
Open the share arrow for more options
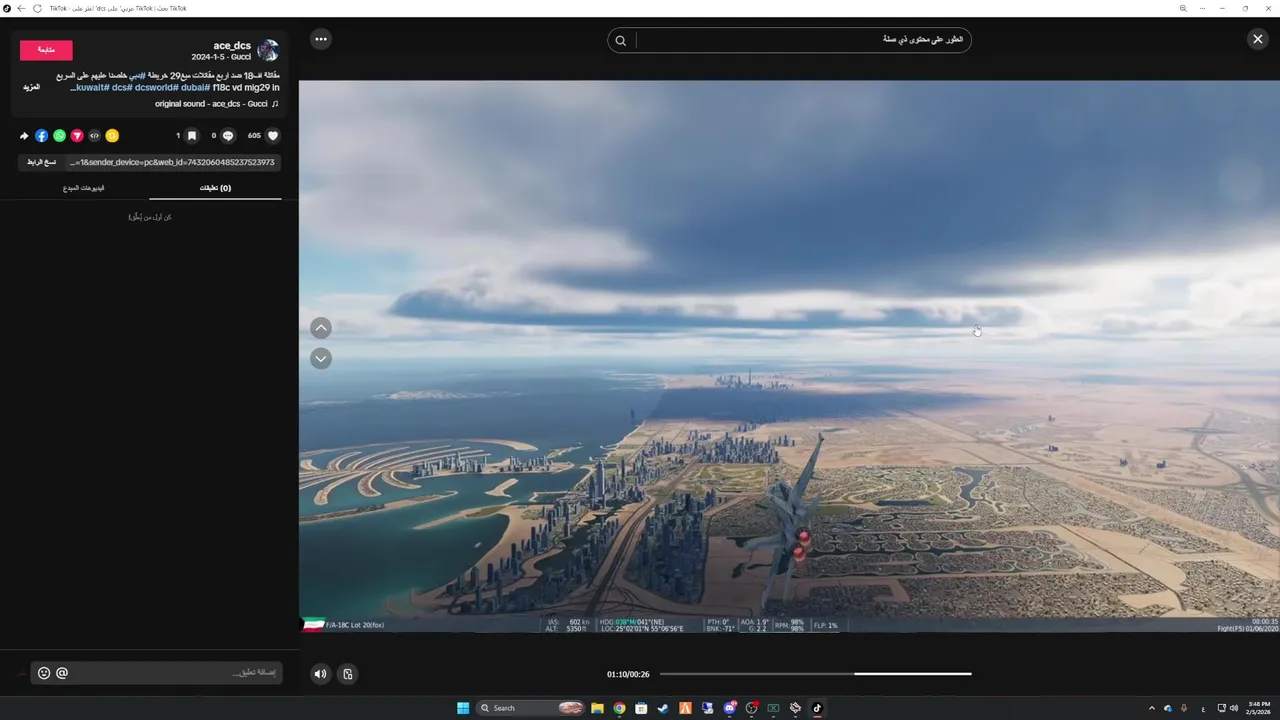[24, 136]
